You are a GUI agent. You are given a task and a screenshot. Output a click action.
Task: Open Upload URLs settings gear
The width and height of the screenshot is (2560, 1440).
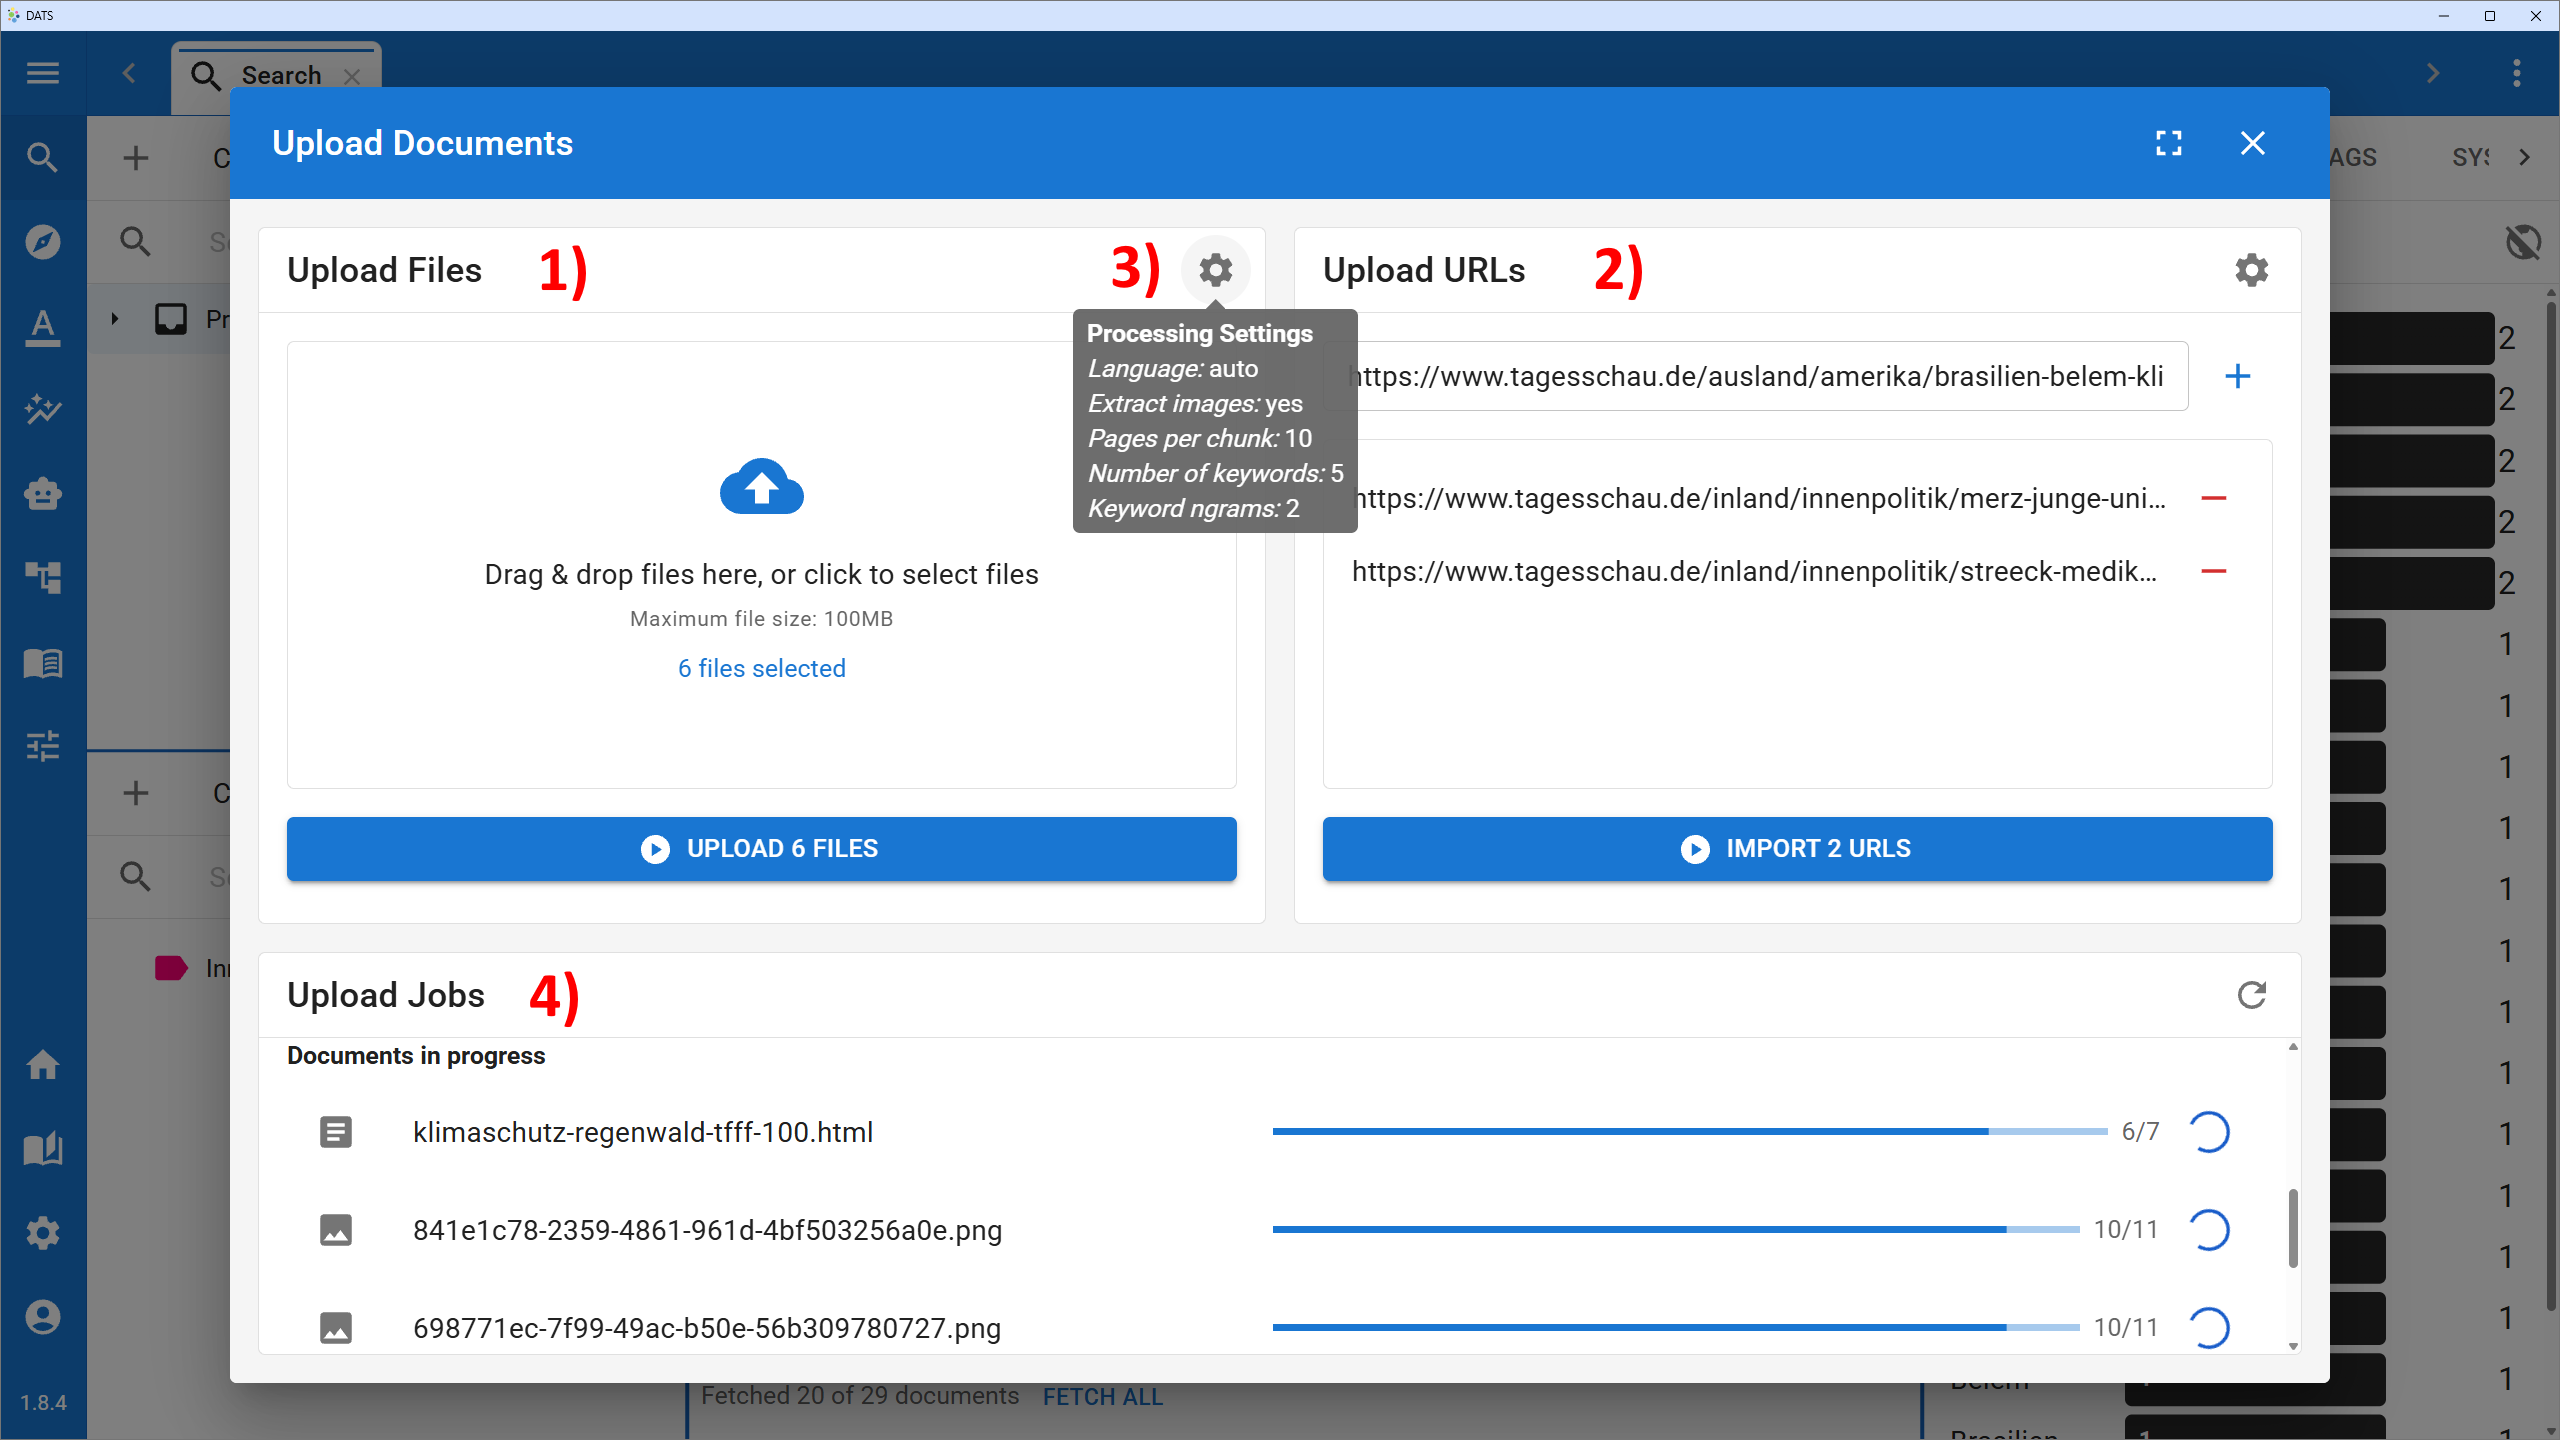coord(2252,270)
